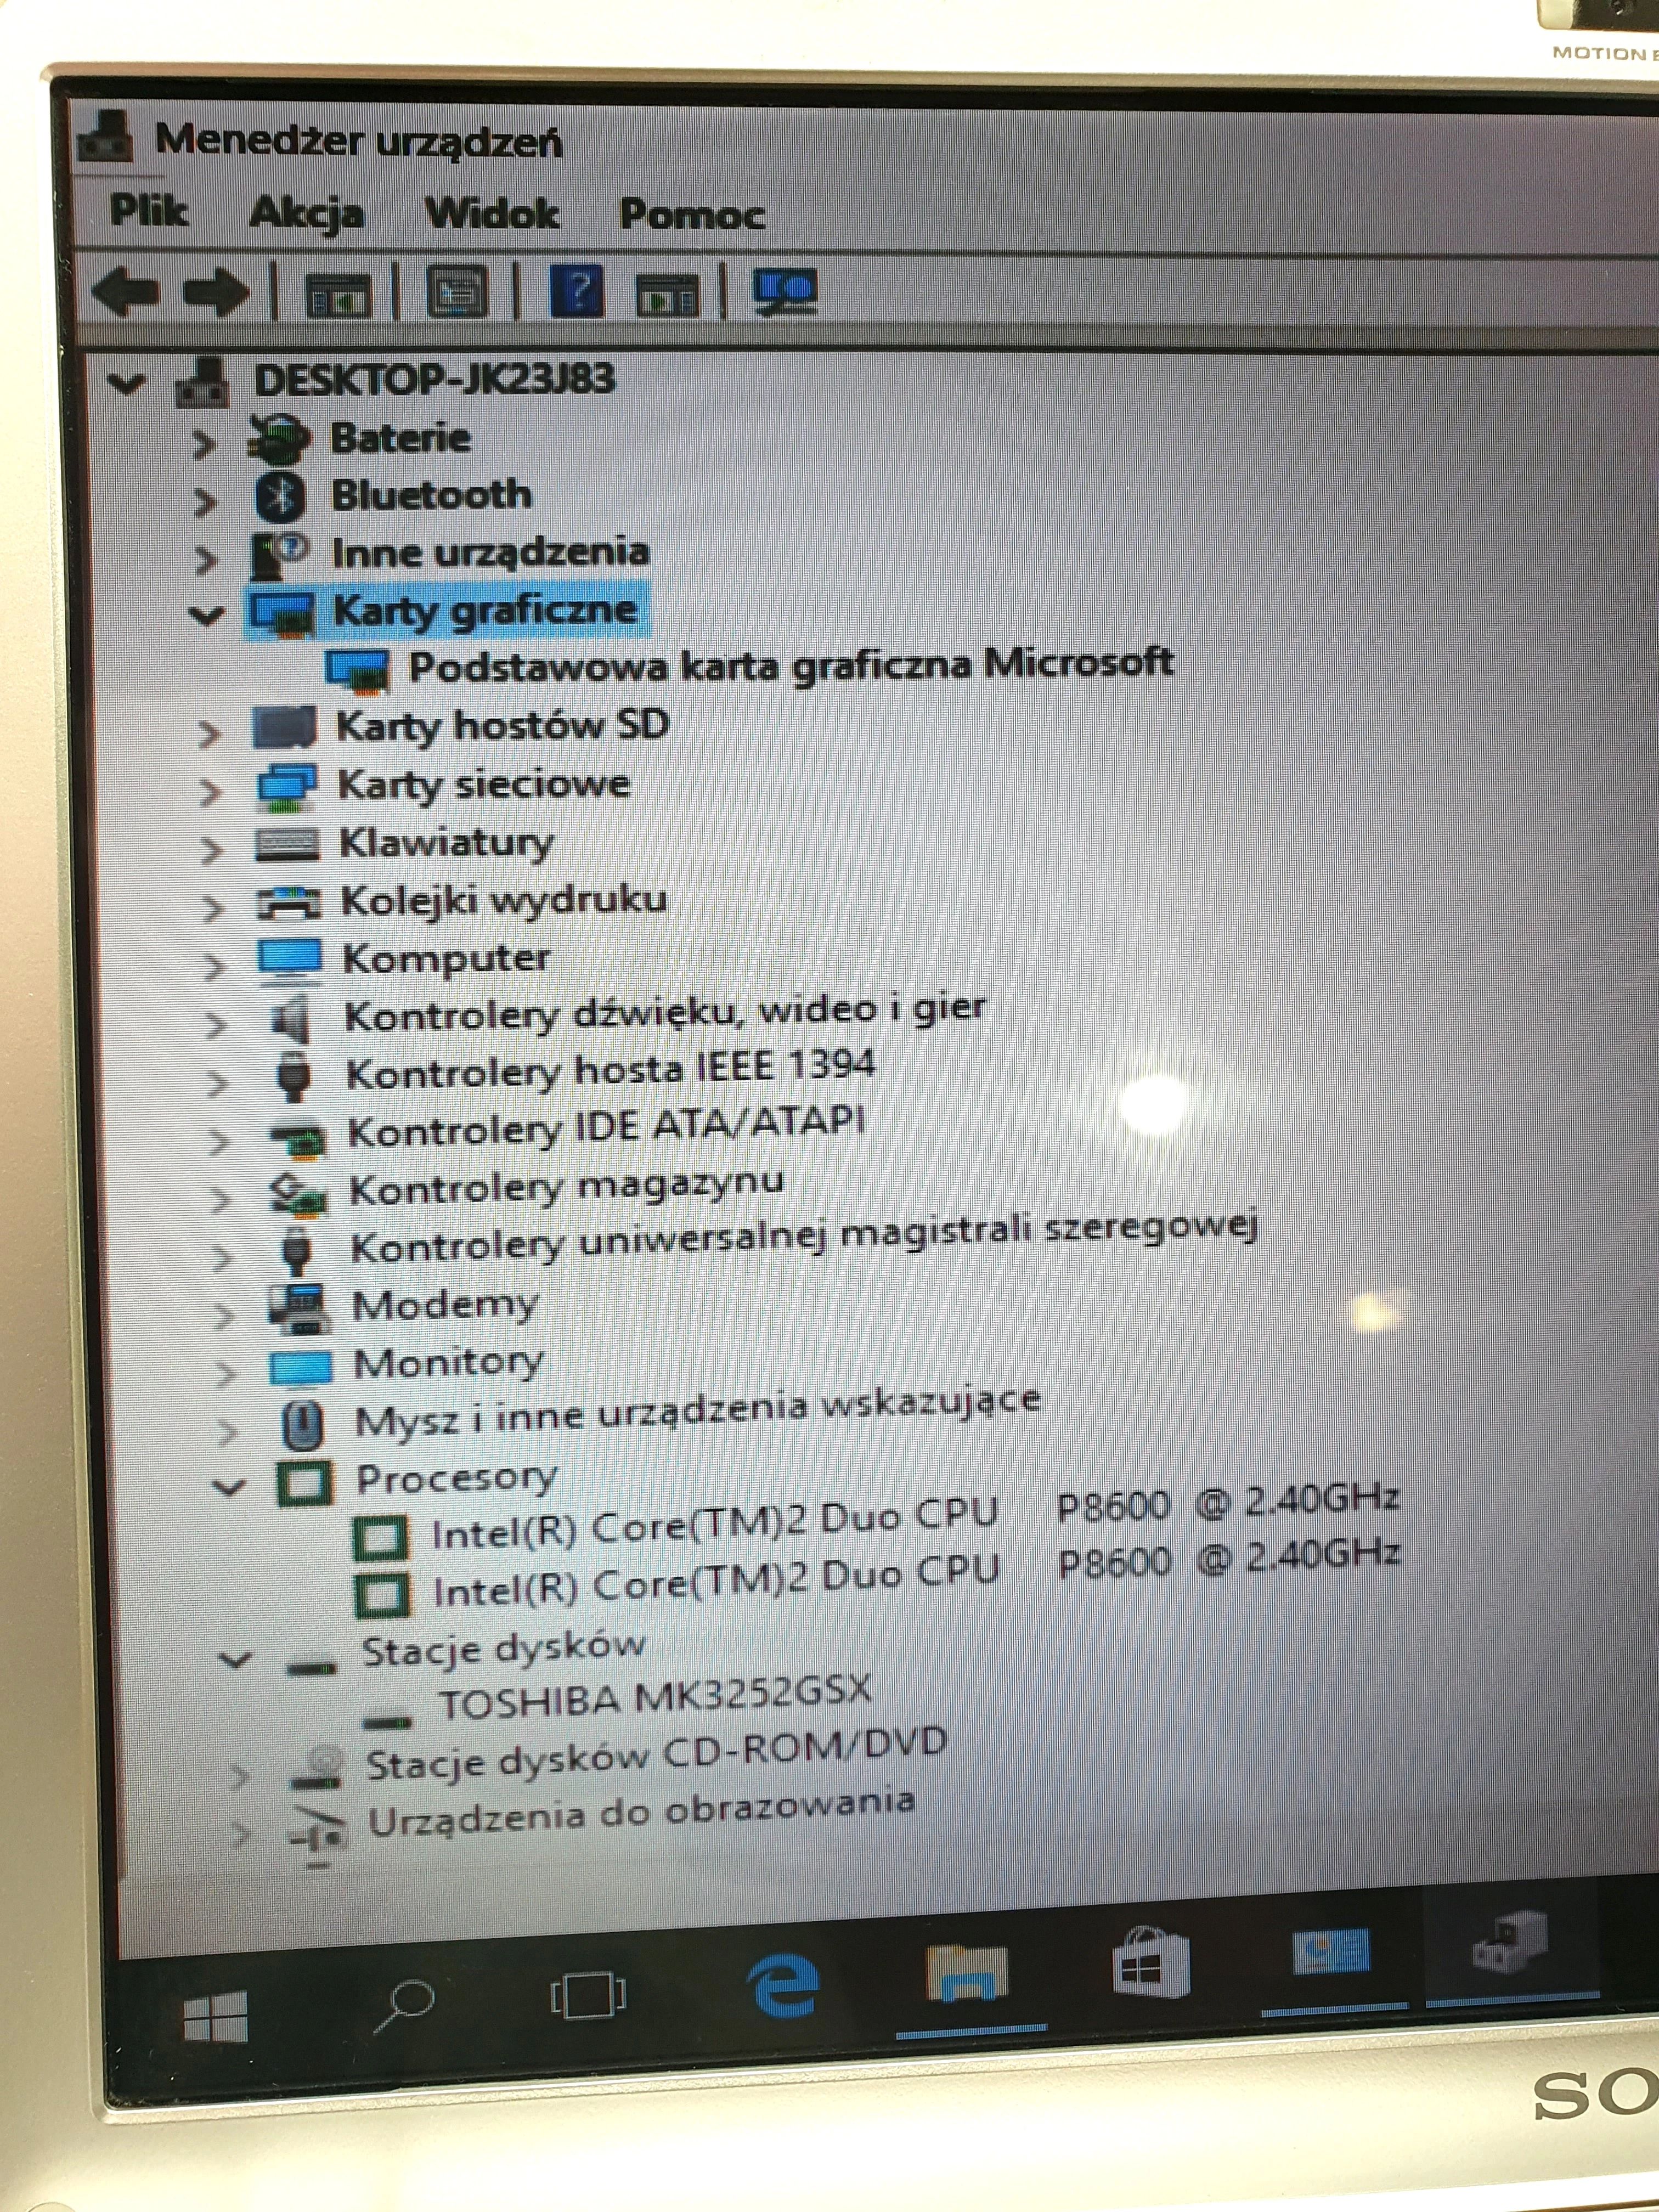This screenshot has width=1659, height=2212.
Task: Open the Pomoc menu
Action: (x=692, y=214)
